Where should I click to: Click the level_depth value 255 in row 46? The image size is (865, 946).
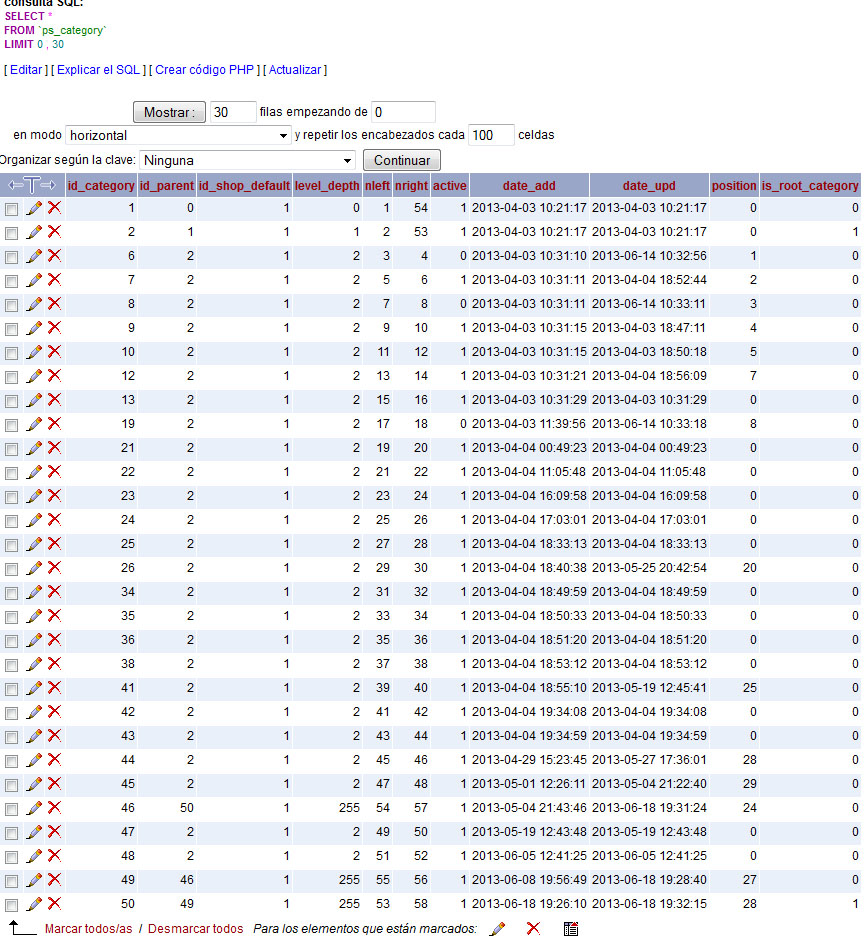349,808
